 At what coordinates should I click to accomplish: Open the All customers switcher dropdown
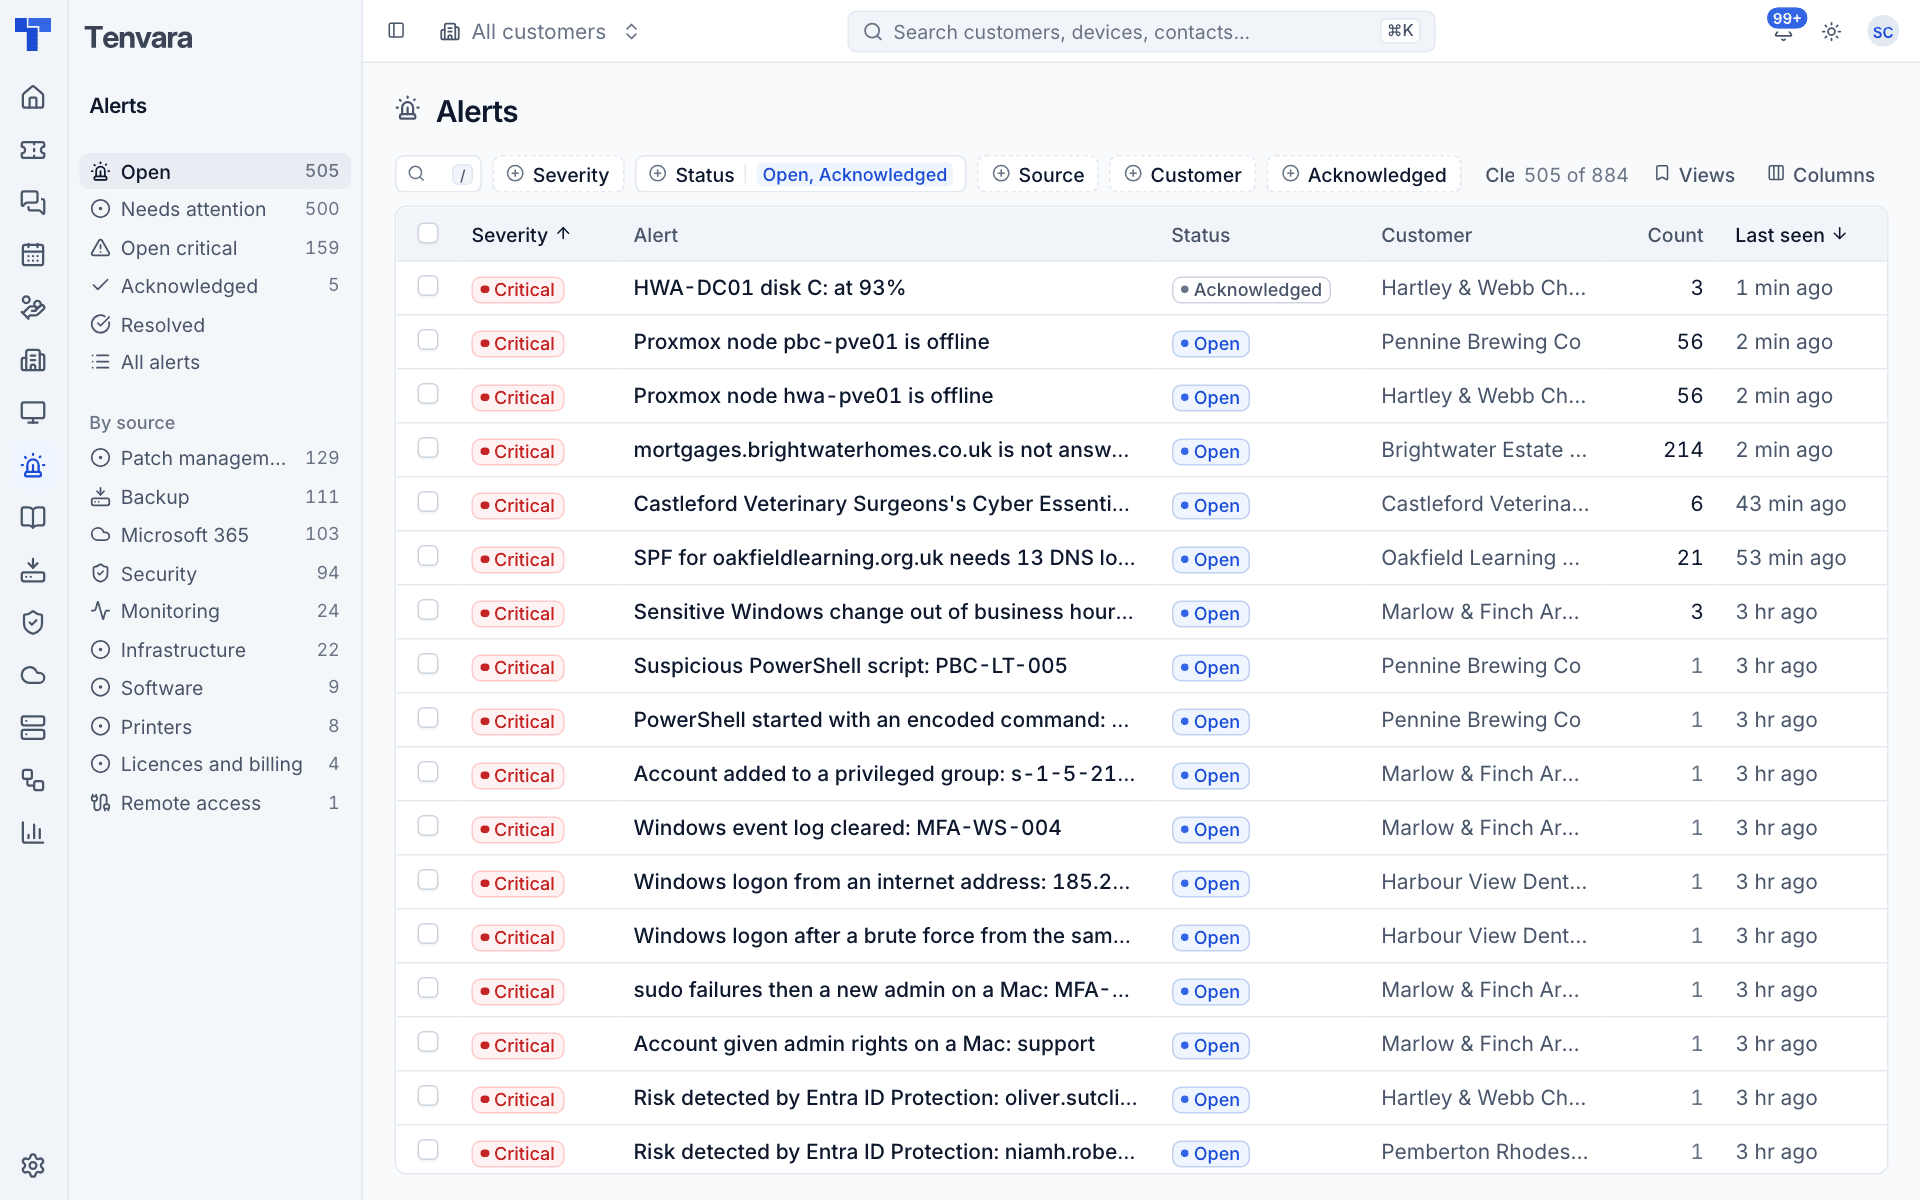(x=540, y=31)
